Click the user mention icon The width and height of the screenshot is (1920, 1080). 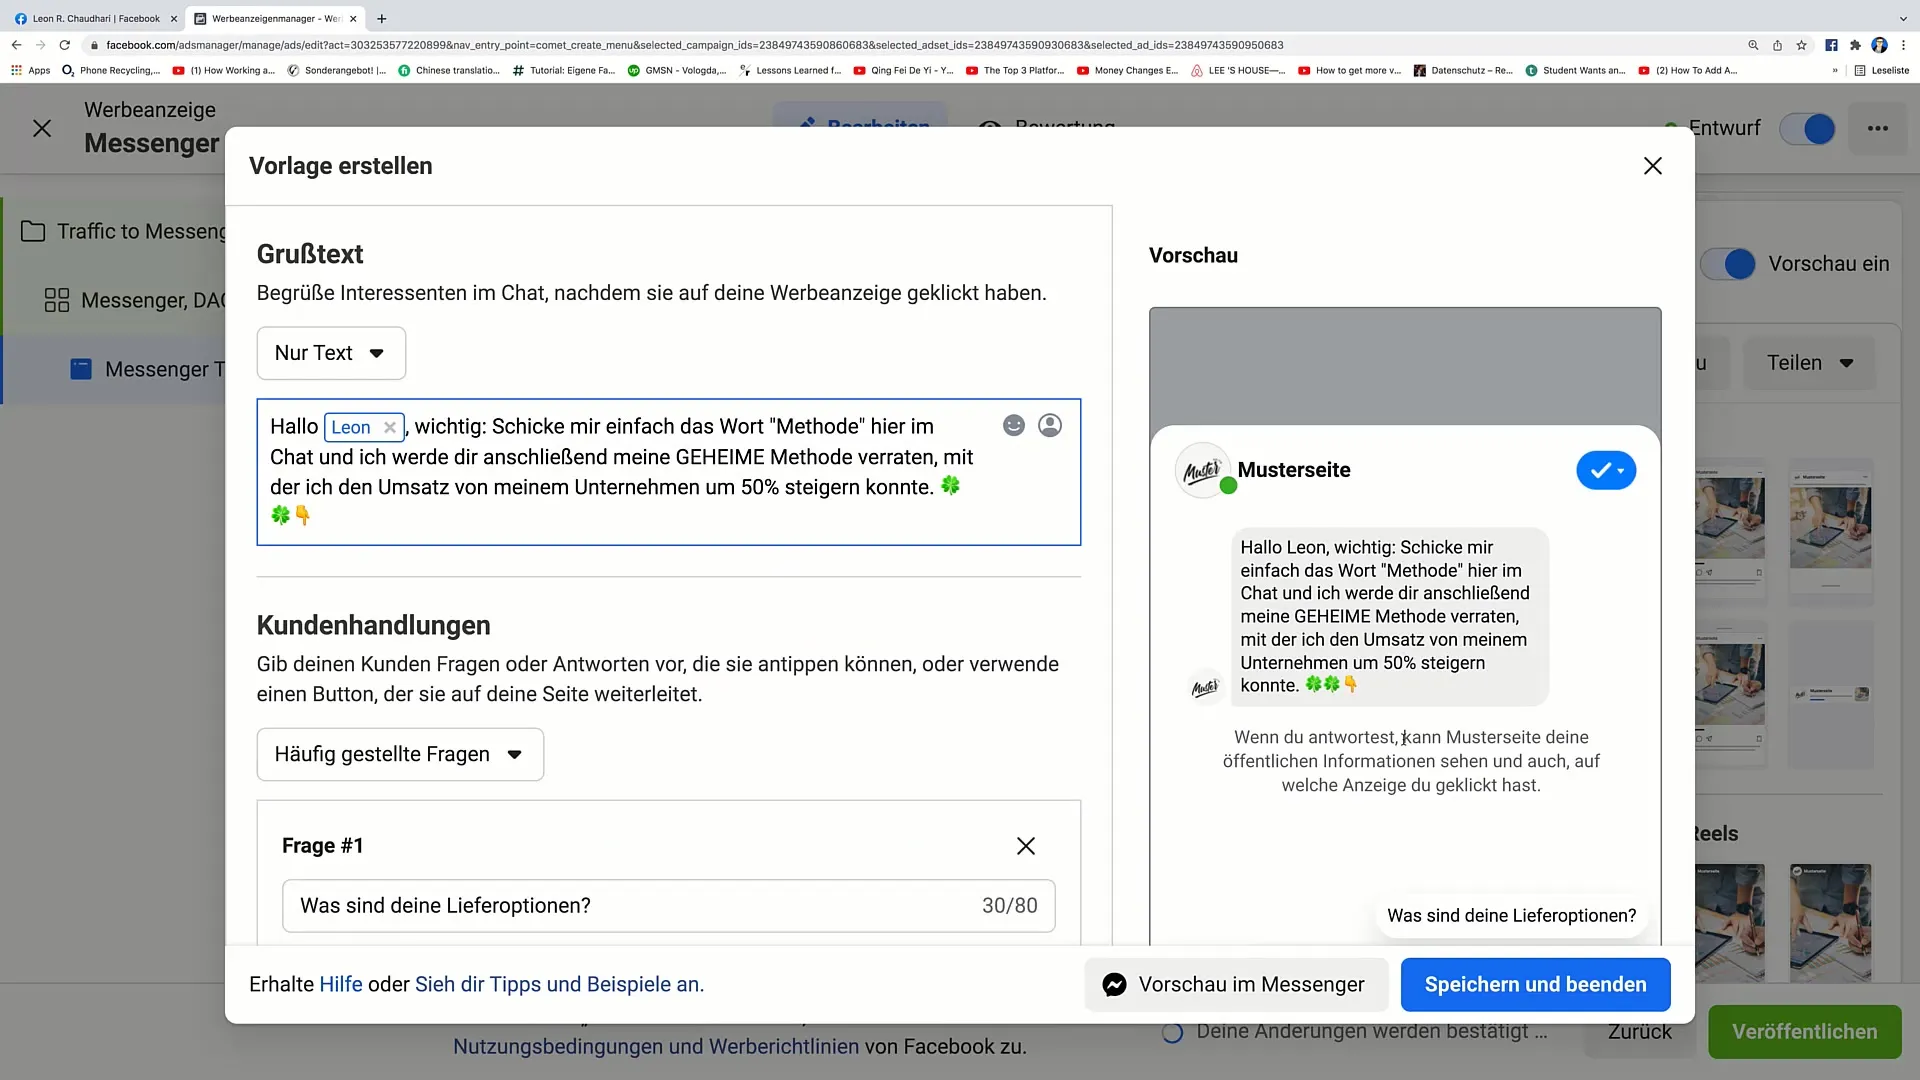(1051, 426)
